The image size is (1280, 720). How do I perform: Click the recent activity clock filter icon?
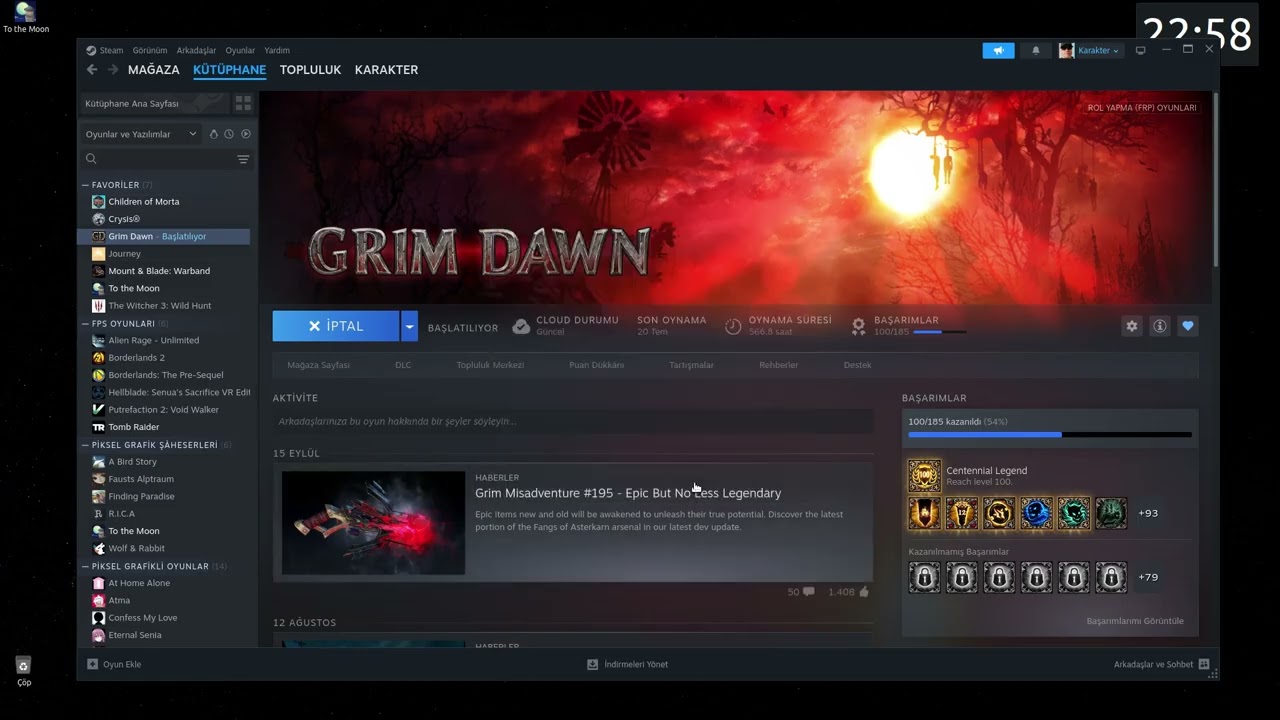pyautogui.click(x=229, y=134)
